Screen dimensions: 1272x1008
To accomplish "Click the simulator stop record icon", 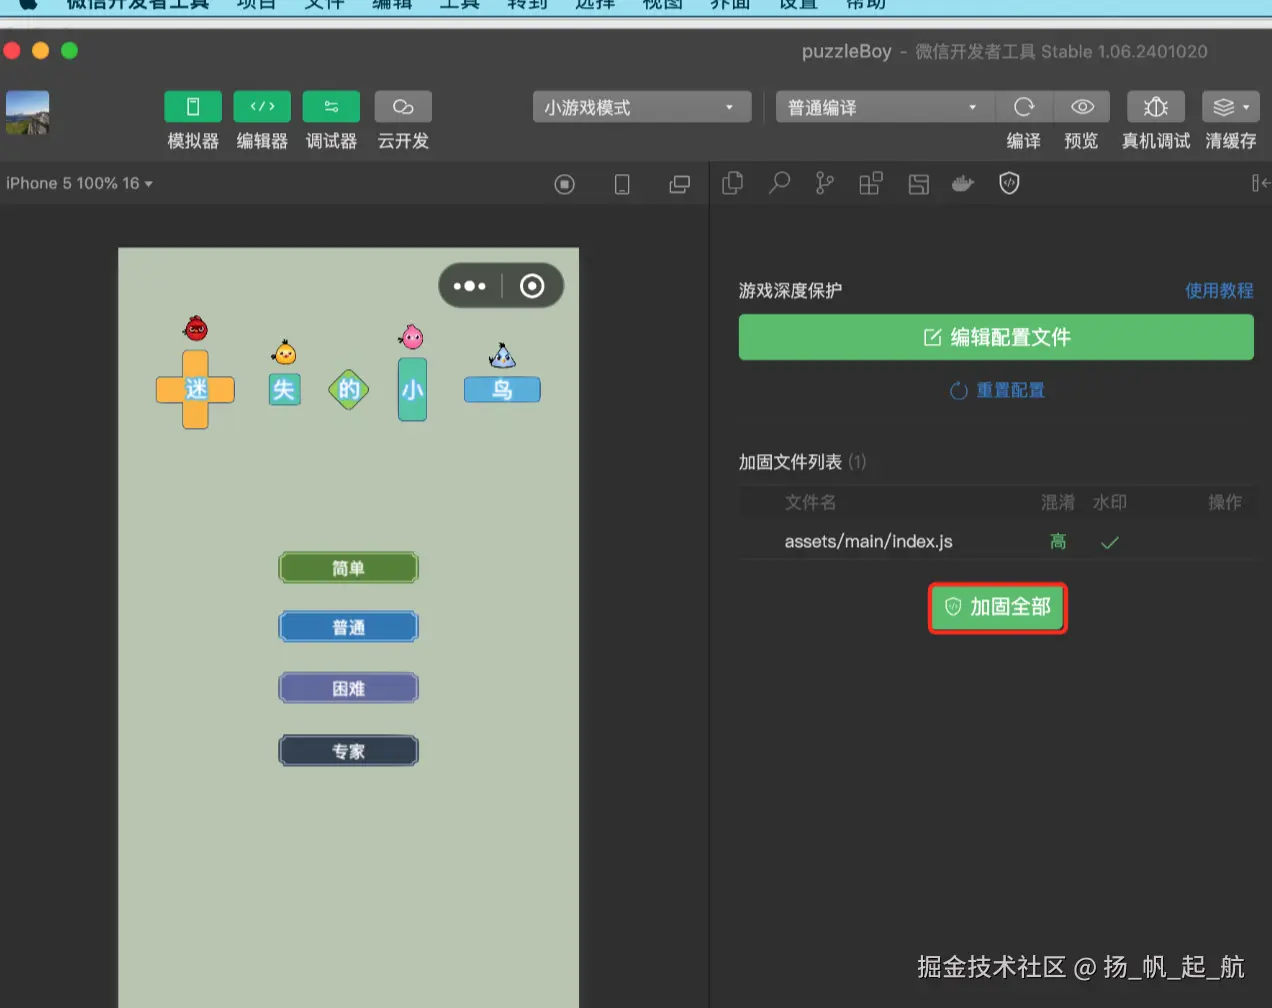I will (565, 184).
